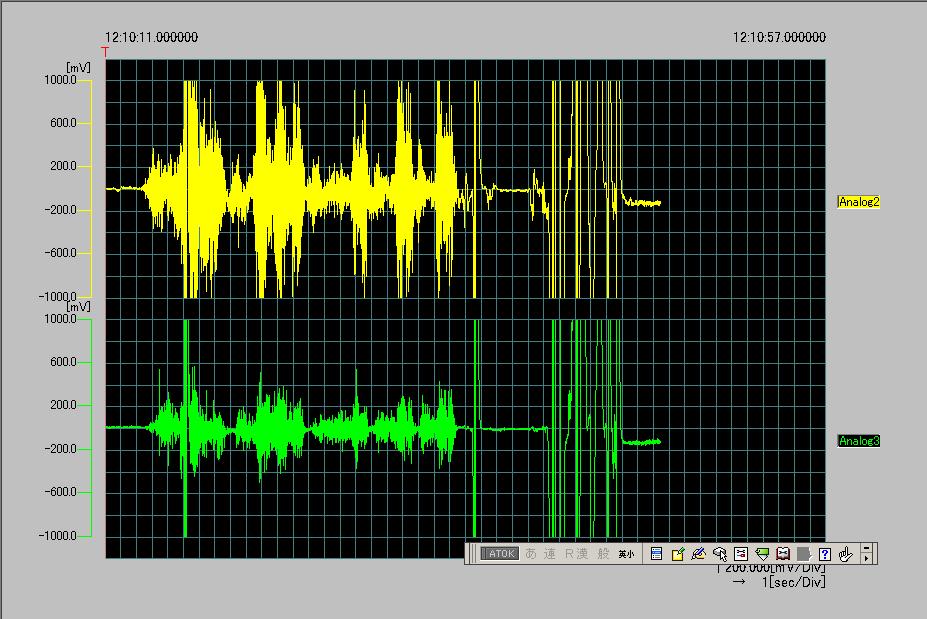Click the green axis 200.0 label
Viewport: 927px width, 619px height.
point(63,405)
